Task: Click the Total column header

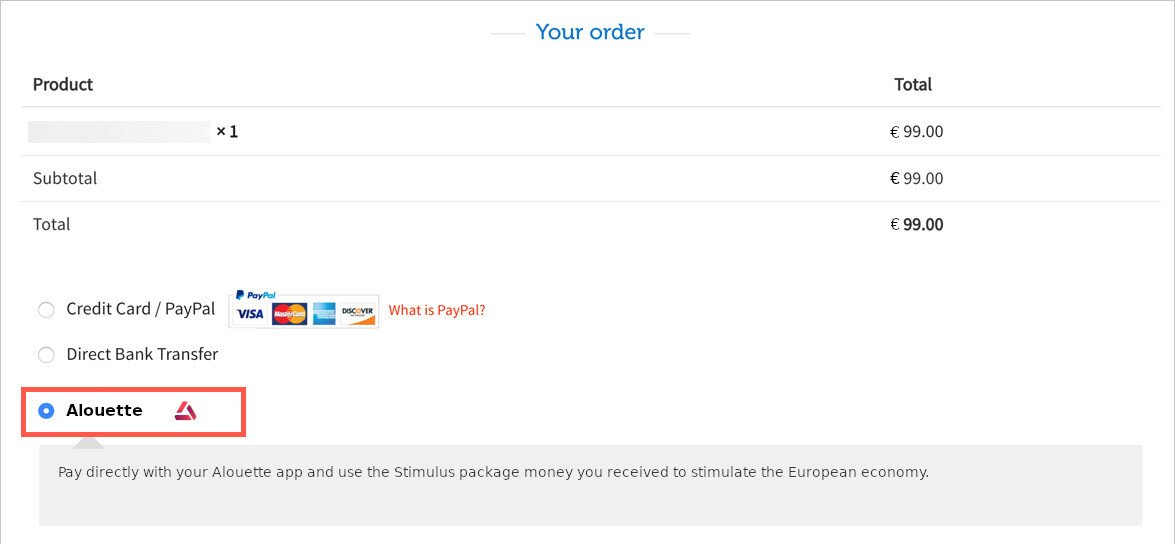Action: click(913, 84)
